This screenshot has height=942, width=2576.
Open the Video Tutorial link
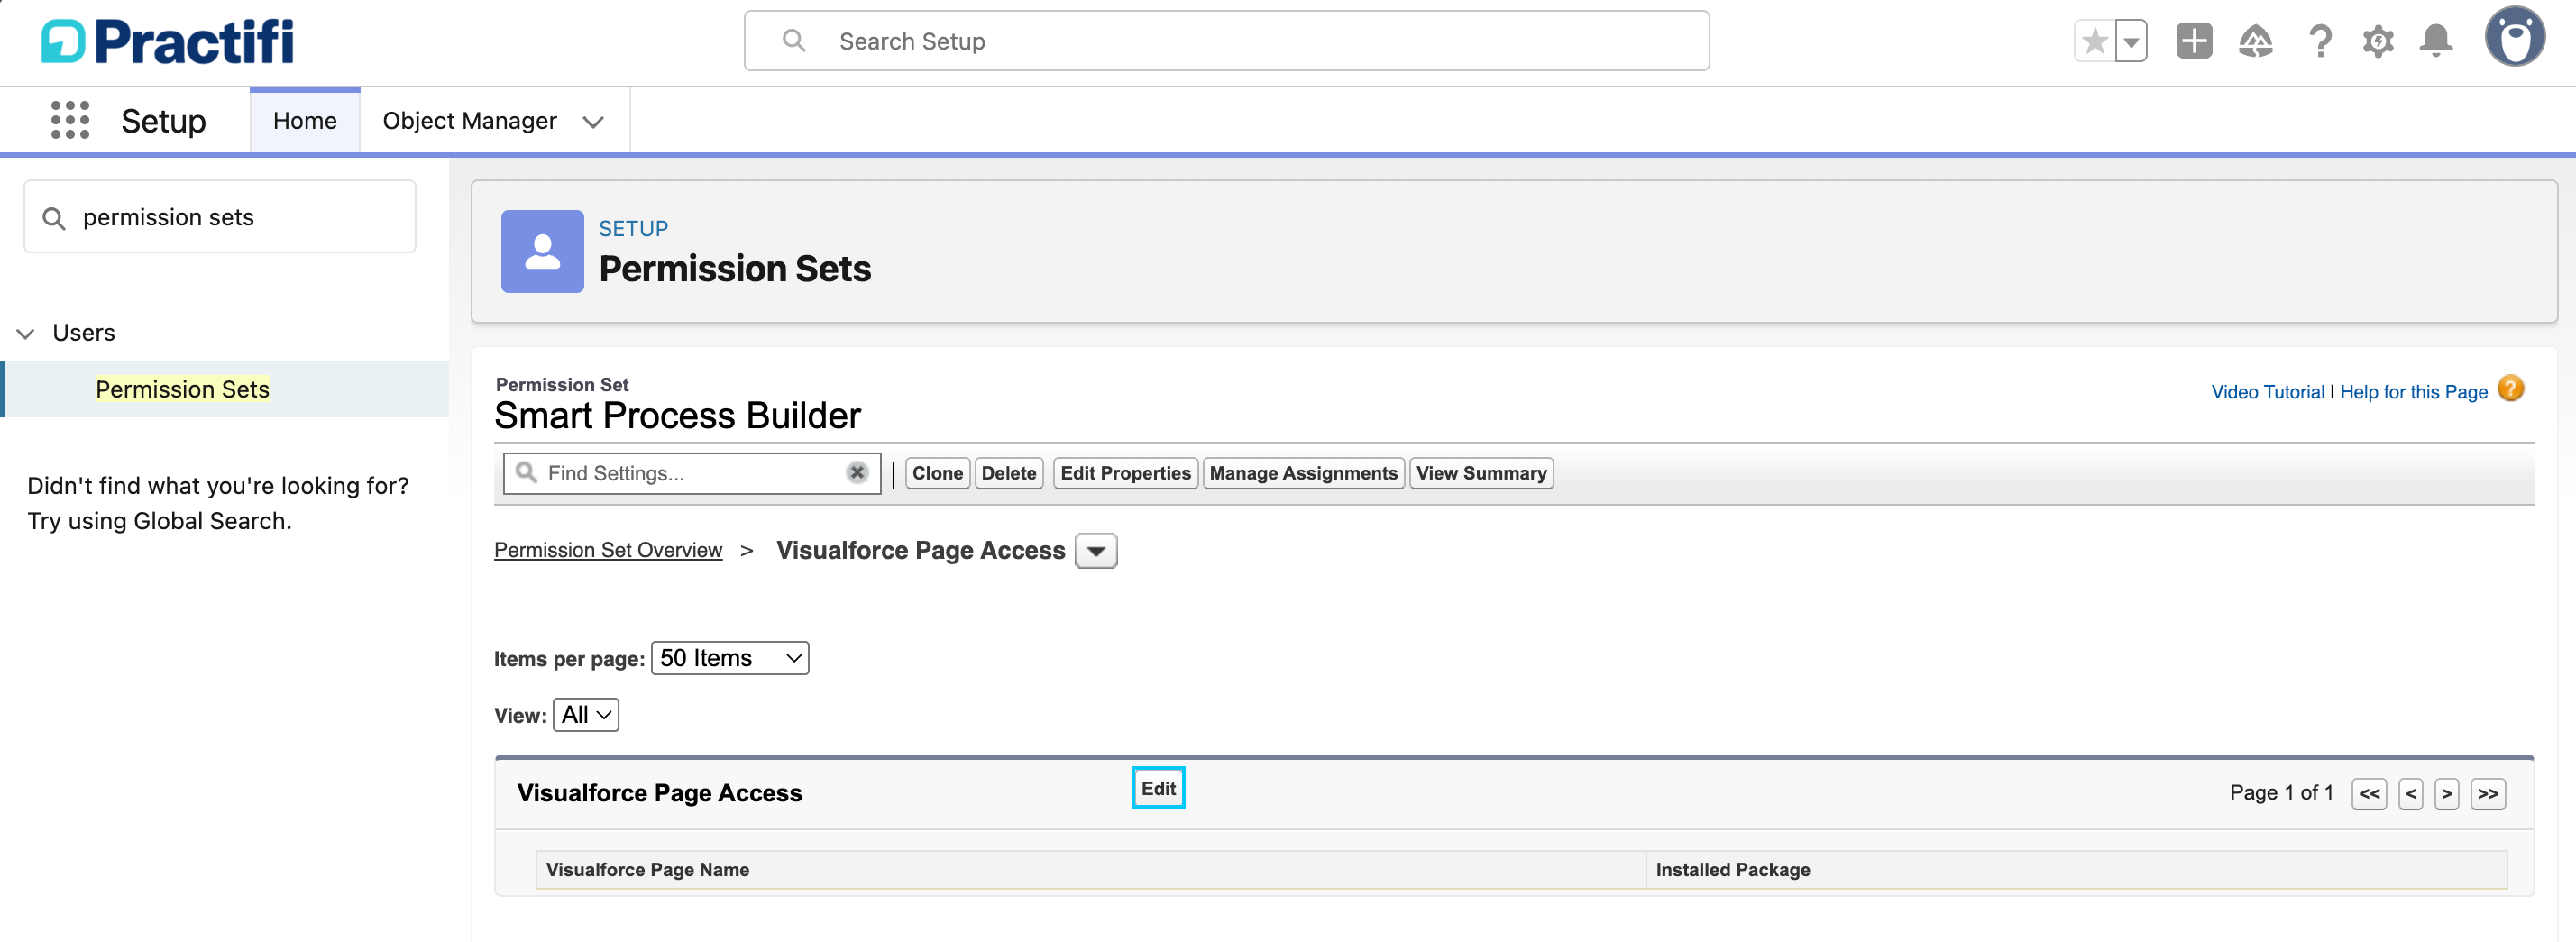2267,392
